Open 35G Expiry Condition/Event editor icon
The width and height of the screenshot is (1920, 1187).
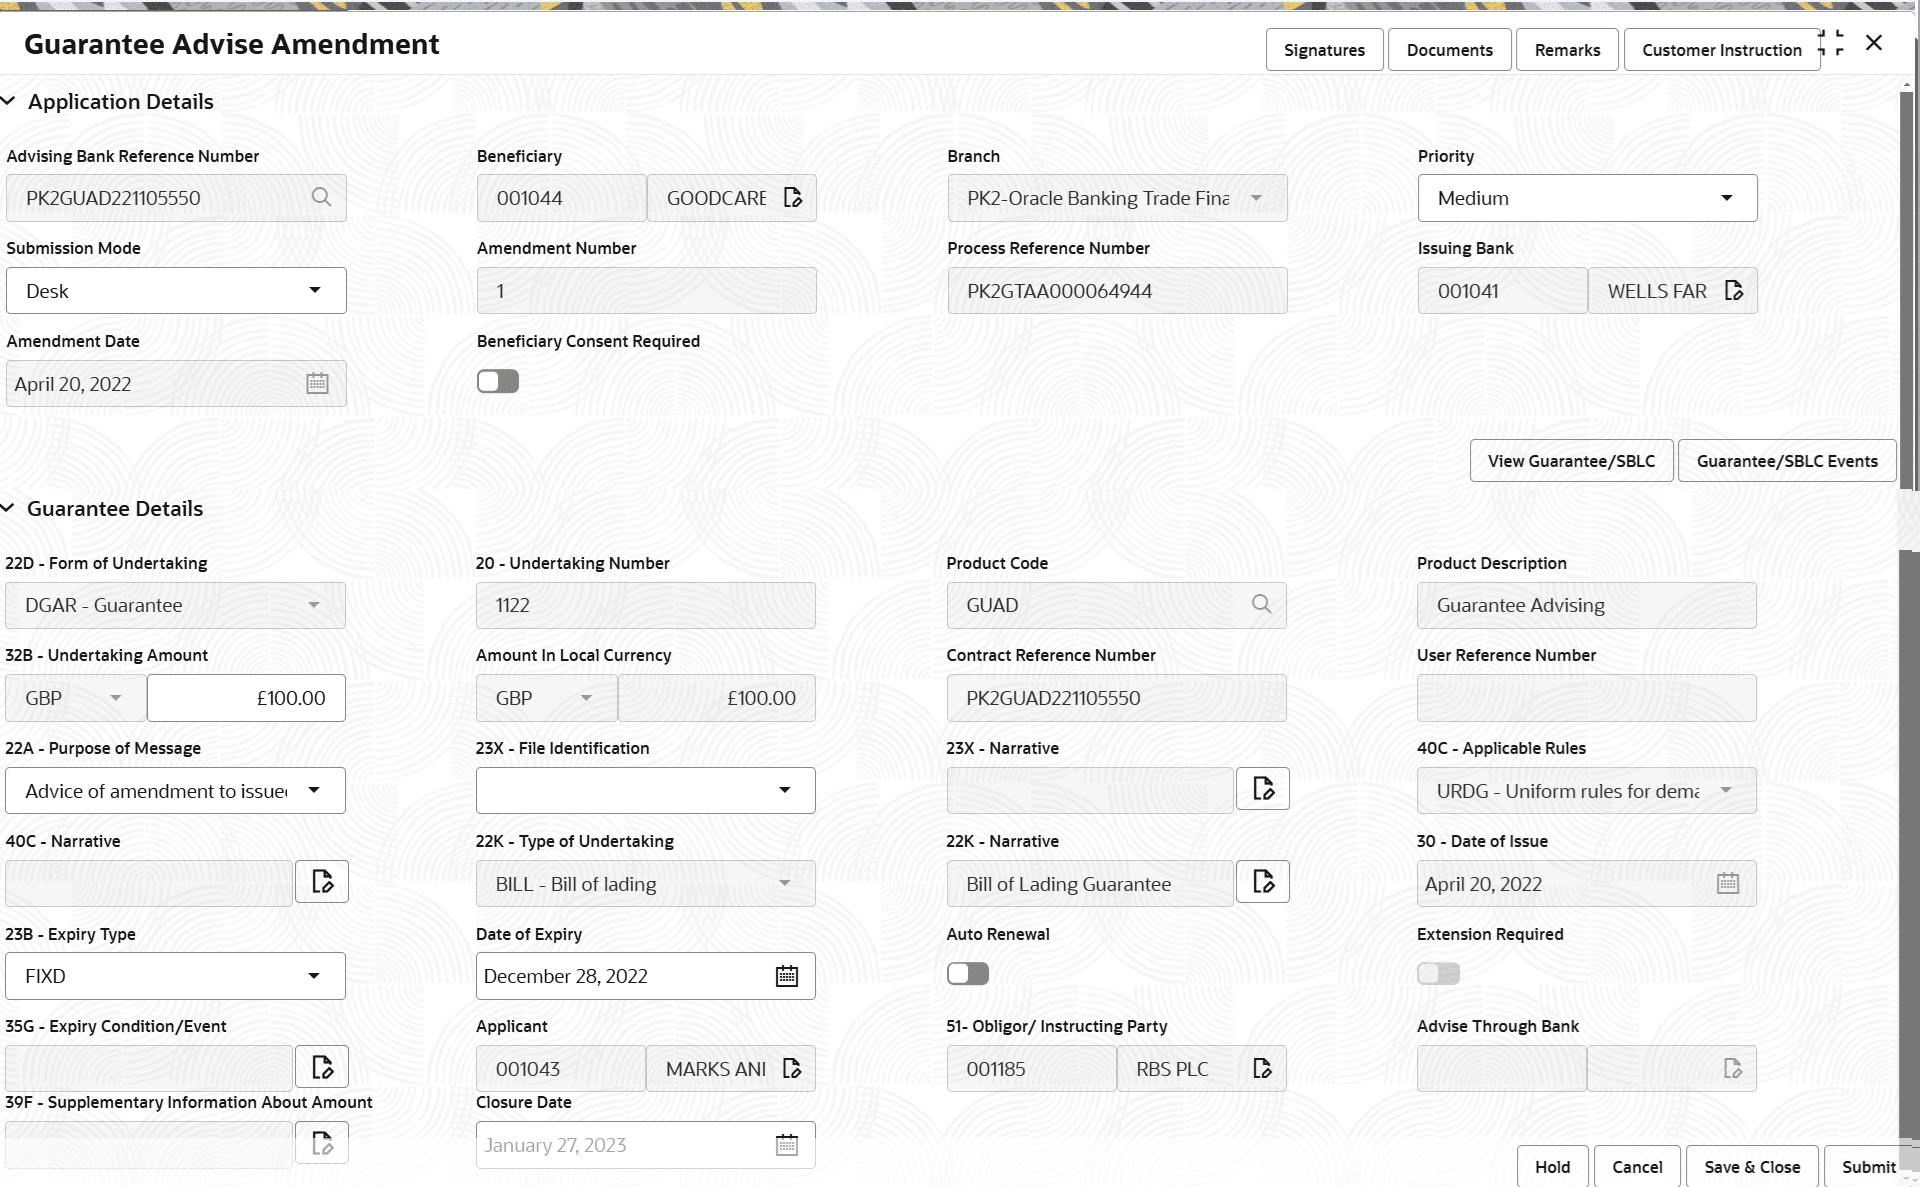click(x=322, y=1067)
